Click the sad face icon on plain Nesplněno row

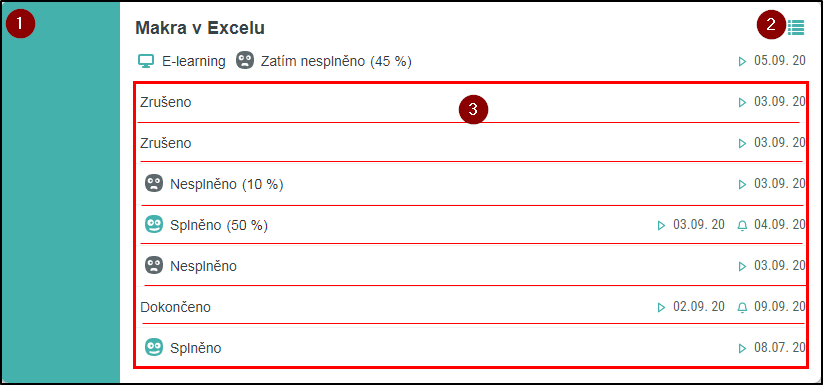click(153, 265)
